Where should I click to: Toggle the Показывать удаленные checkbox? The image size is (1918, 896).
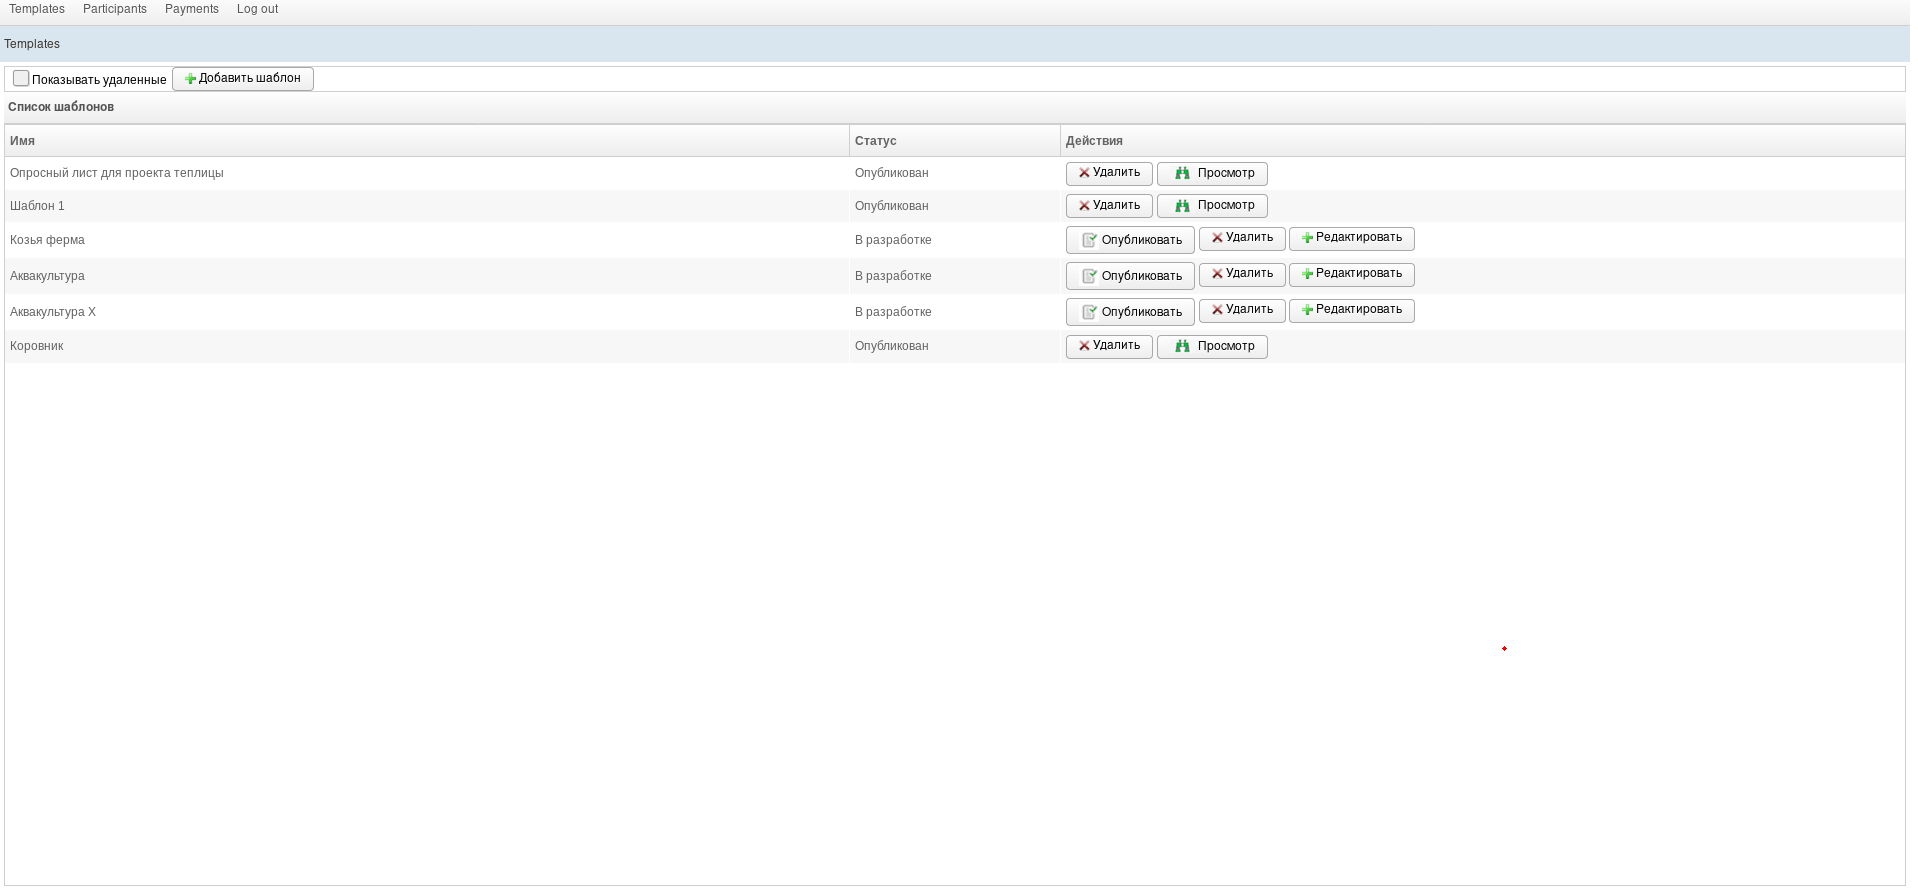click(x=21, y=79)
